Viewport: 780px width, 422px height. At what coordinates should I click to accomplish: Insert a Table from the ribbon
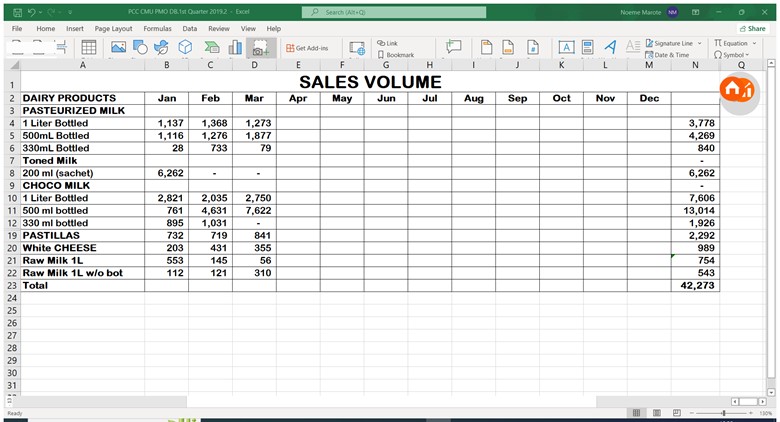(x=89, y=48)
